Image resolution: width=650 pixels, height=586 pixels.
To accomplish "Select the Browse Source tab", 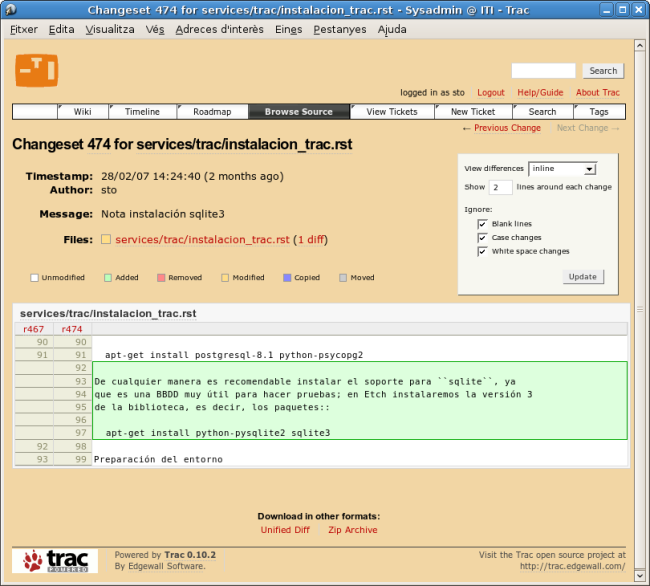I will pyautogui.click(x=299, y=111).
